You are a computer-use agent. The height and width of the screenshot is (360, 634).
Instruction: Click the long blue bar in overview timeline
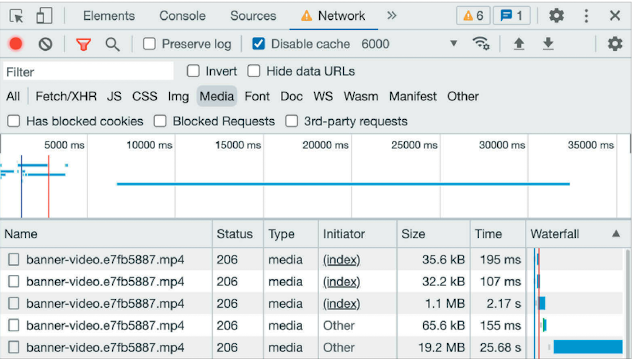(343, 184)
